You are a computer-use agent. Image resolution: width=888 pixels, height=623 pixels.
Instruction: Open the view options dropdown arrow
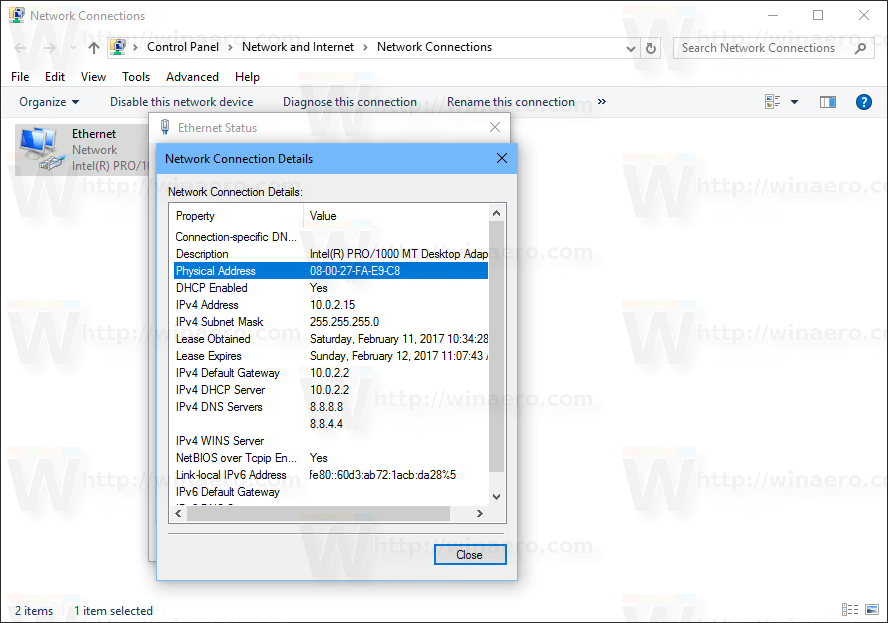(795, 102)
